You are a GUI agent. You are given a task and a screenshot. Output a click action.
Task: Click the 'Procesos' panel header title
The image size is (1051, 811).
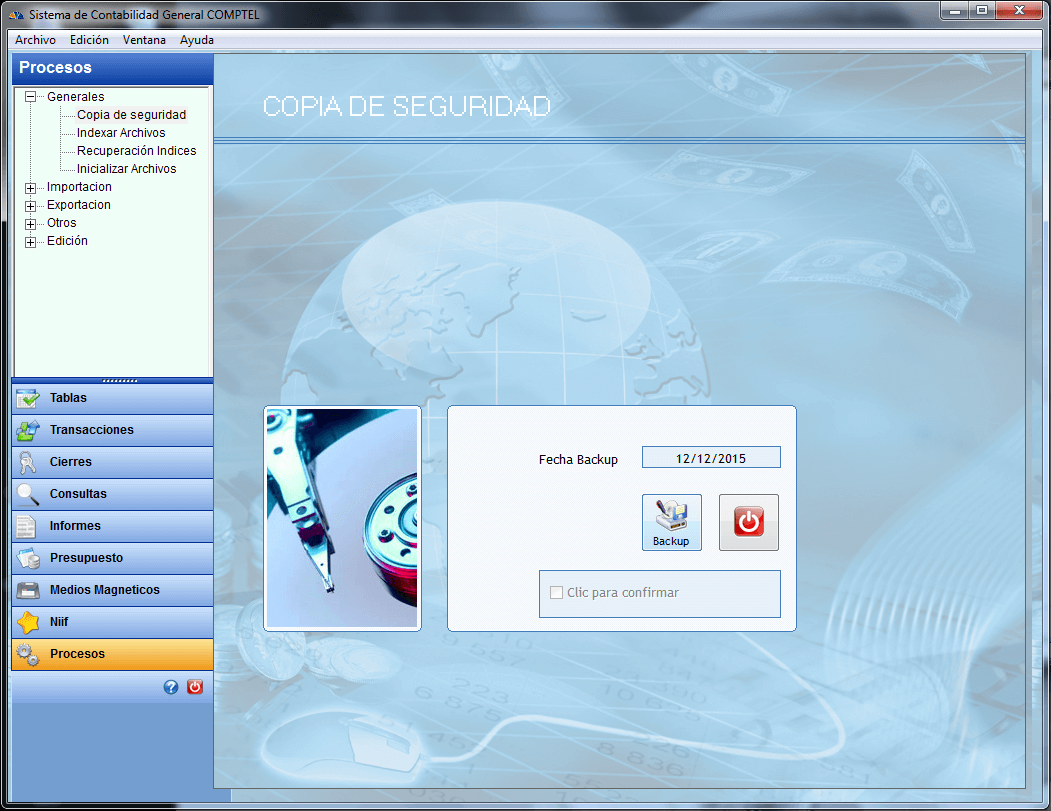[56, 68]
